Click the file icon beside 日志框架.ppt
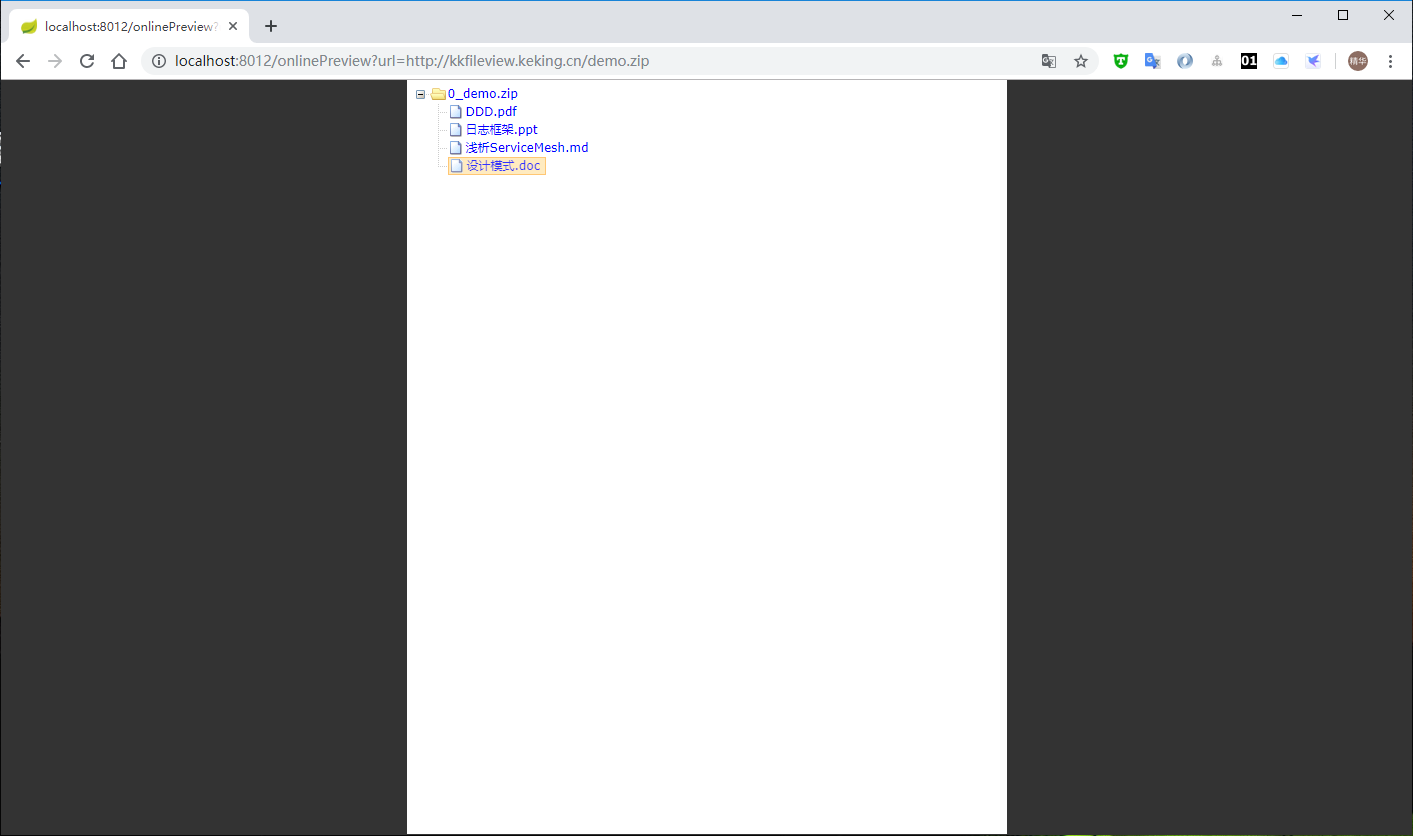 (x=456, y=129)
